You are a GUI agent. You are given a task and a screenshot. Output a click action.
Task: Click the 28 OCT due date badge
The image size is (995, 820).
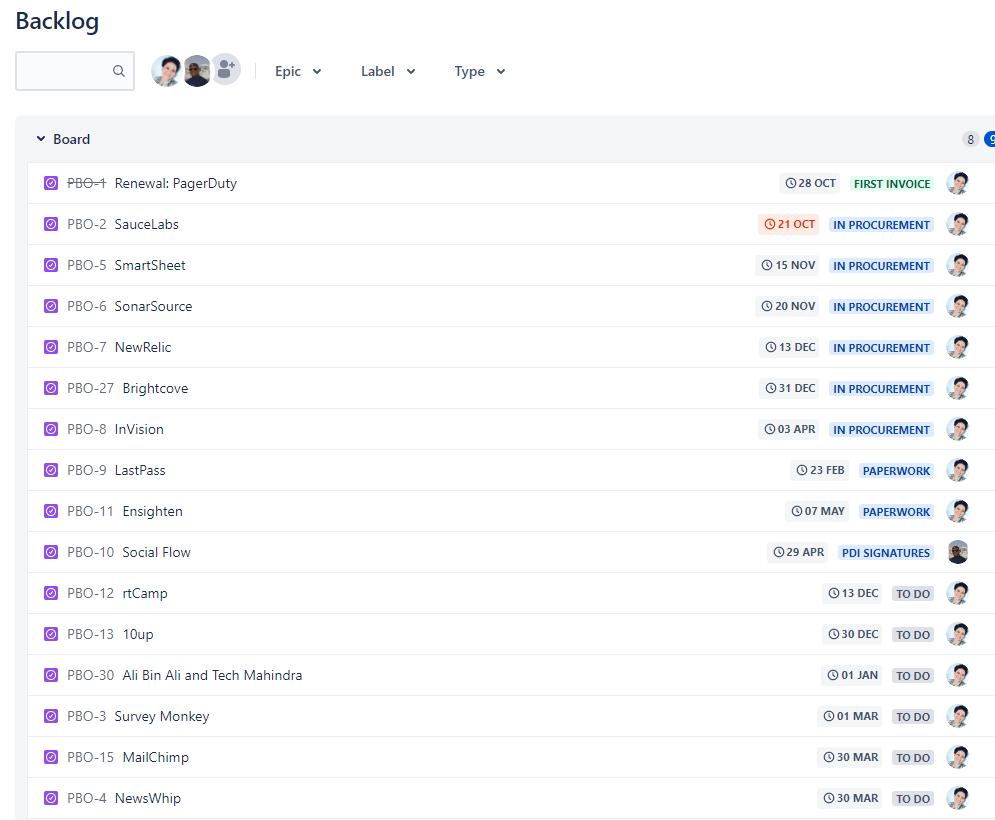click(x=810, y=183)
